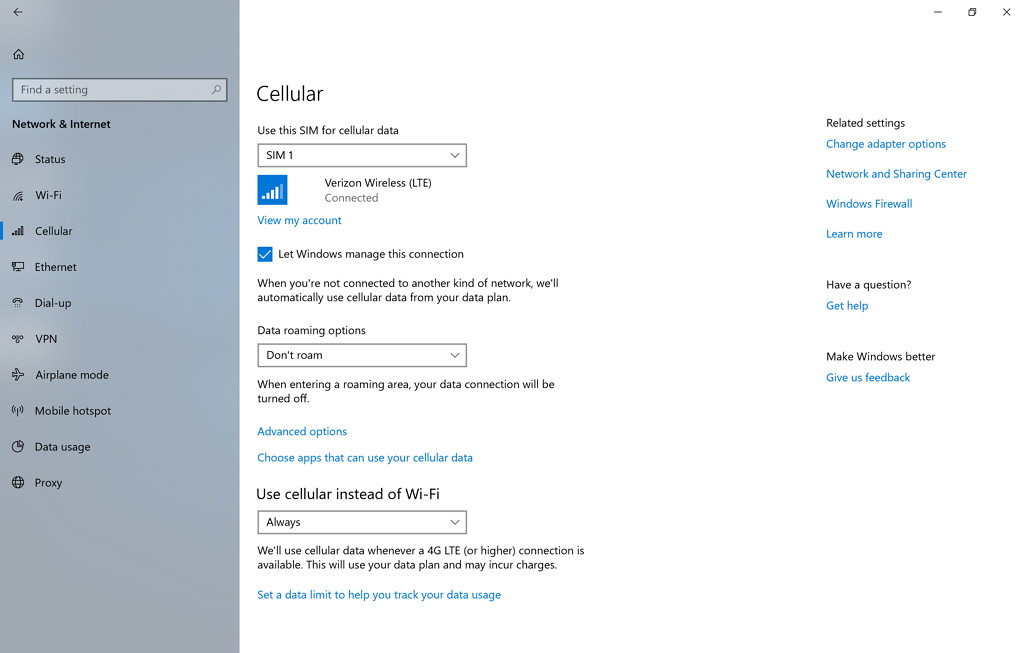This screenshot has height=653, width=1024.
Task: Click the Mobile hotspot antenna icon
Action: point(18,410)
